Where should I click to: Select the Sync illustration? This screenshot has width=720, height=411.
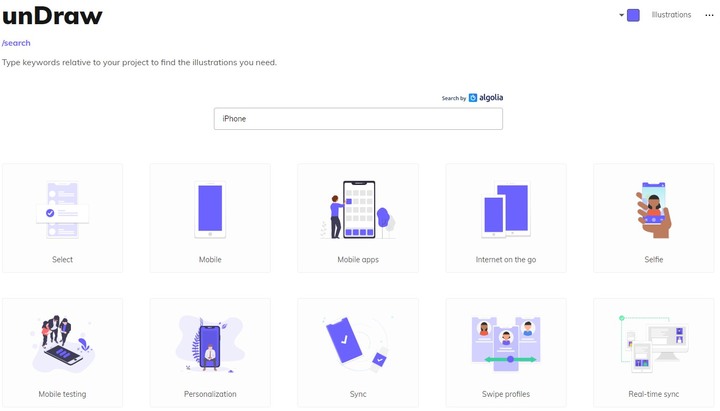358,353
